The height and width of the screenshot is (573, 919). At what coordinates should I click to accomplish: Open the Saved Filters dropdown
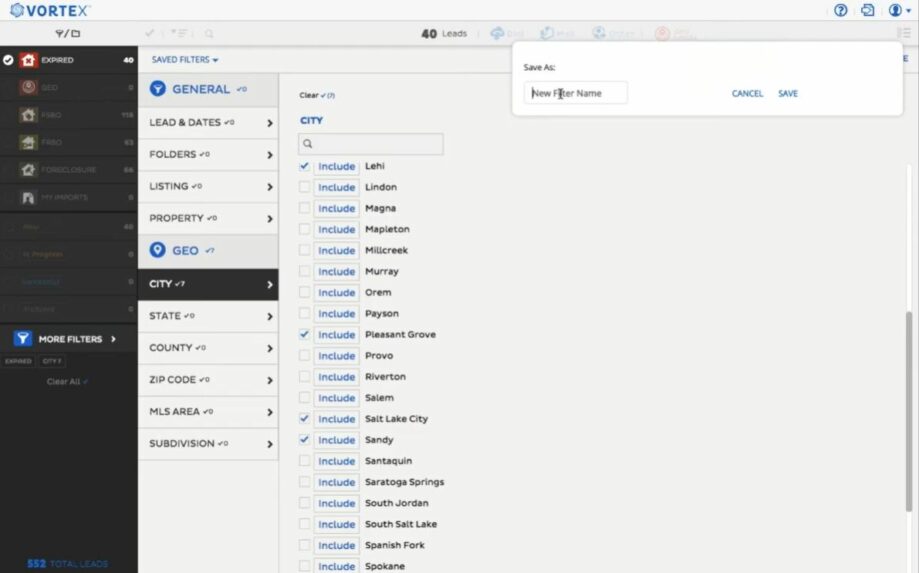[185, 60]
